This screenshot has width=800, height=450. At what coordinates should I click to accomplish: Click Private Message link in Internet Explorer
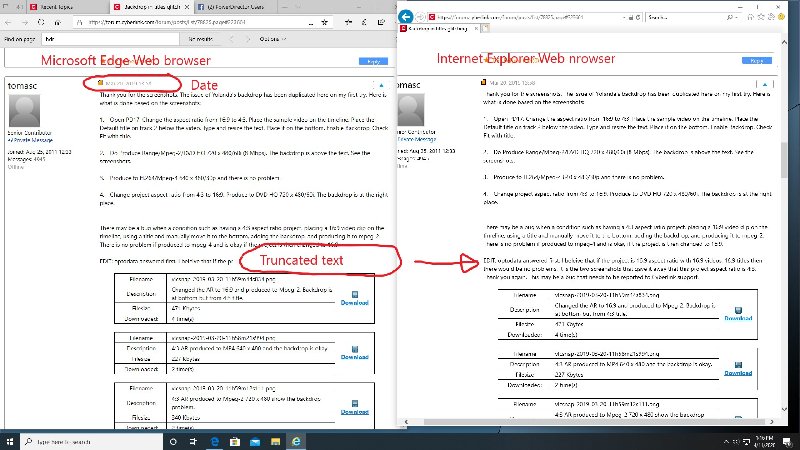pos(417,139)
